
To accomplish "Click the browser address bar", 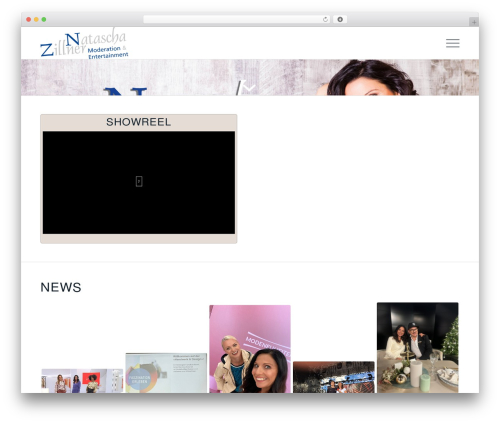I will point(236,20).
